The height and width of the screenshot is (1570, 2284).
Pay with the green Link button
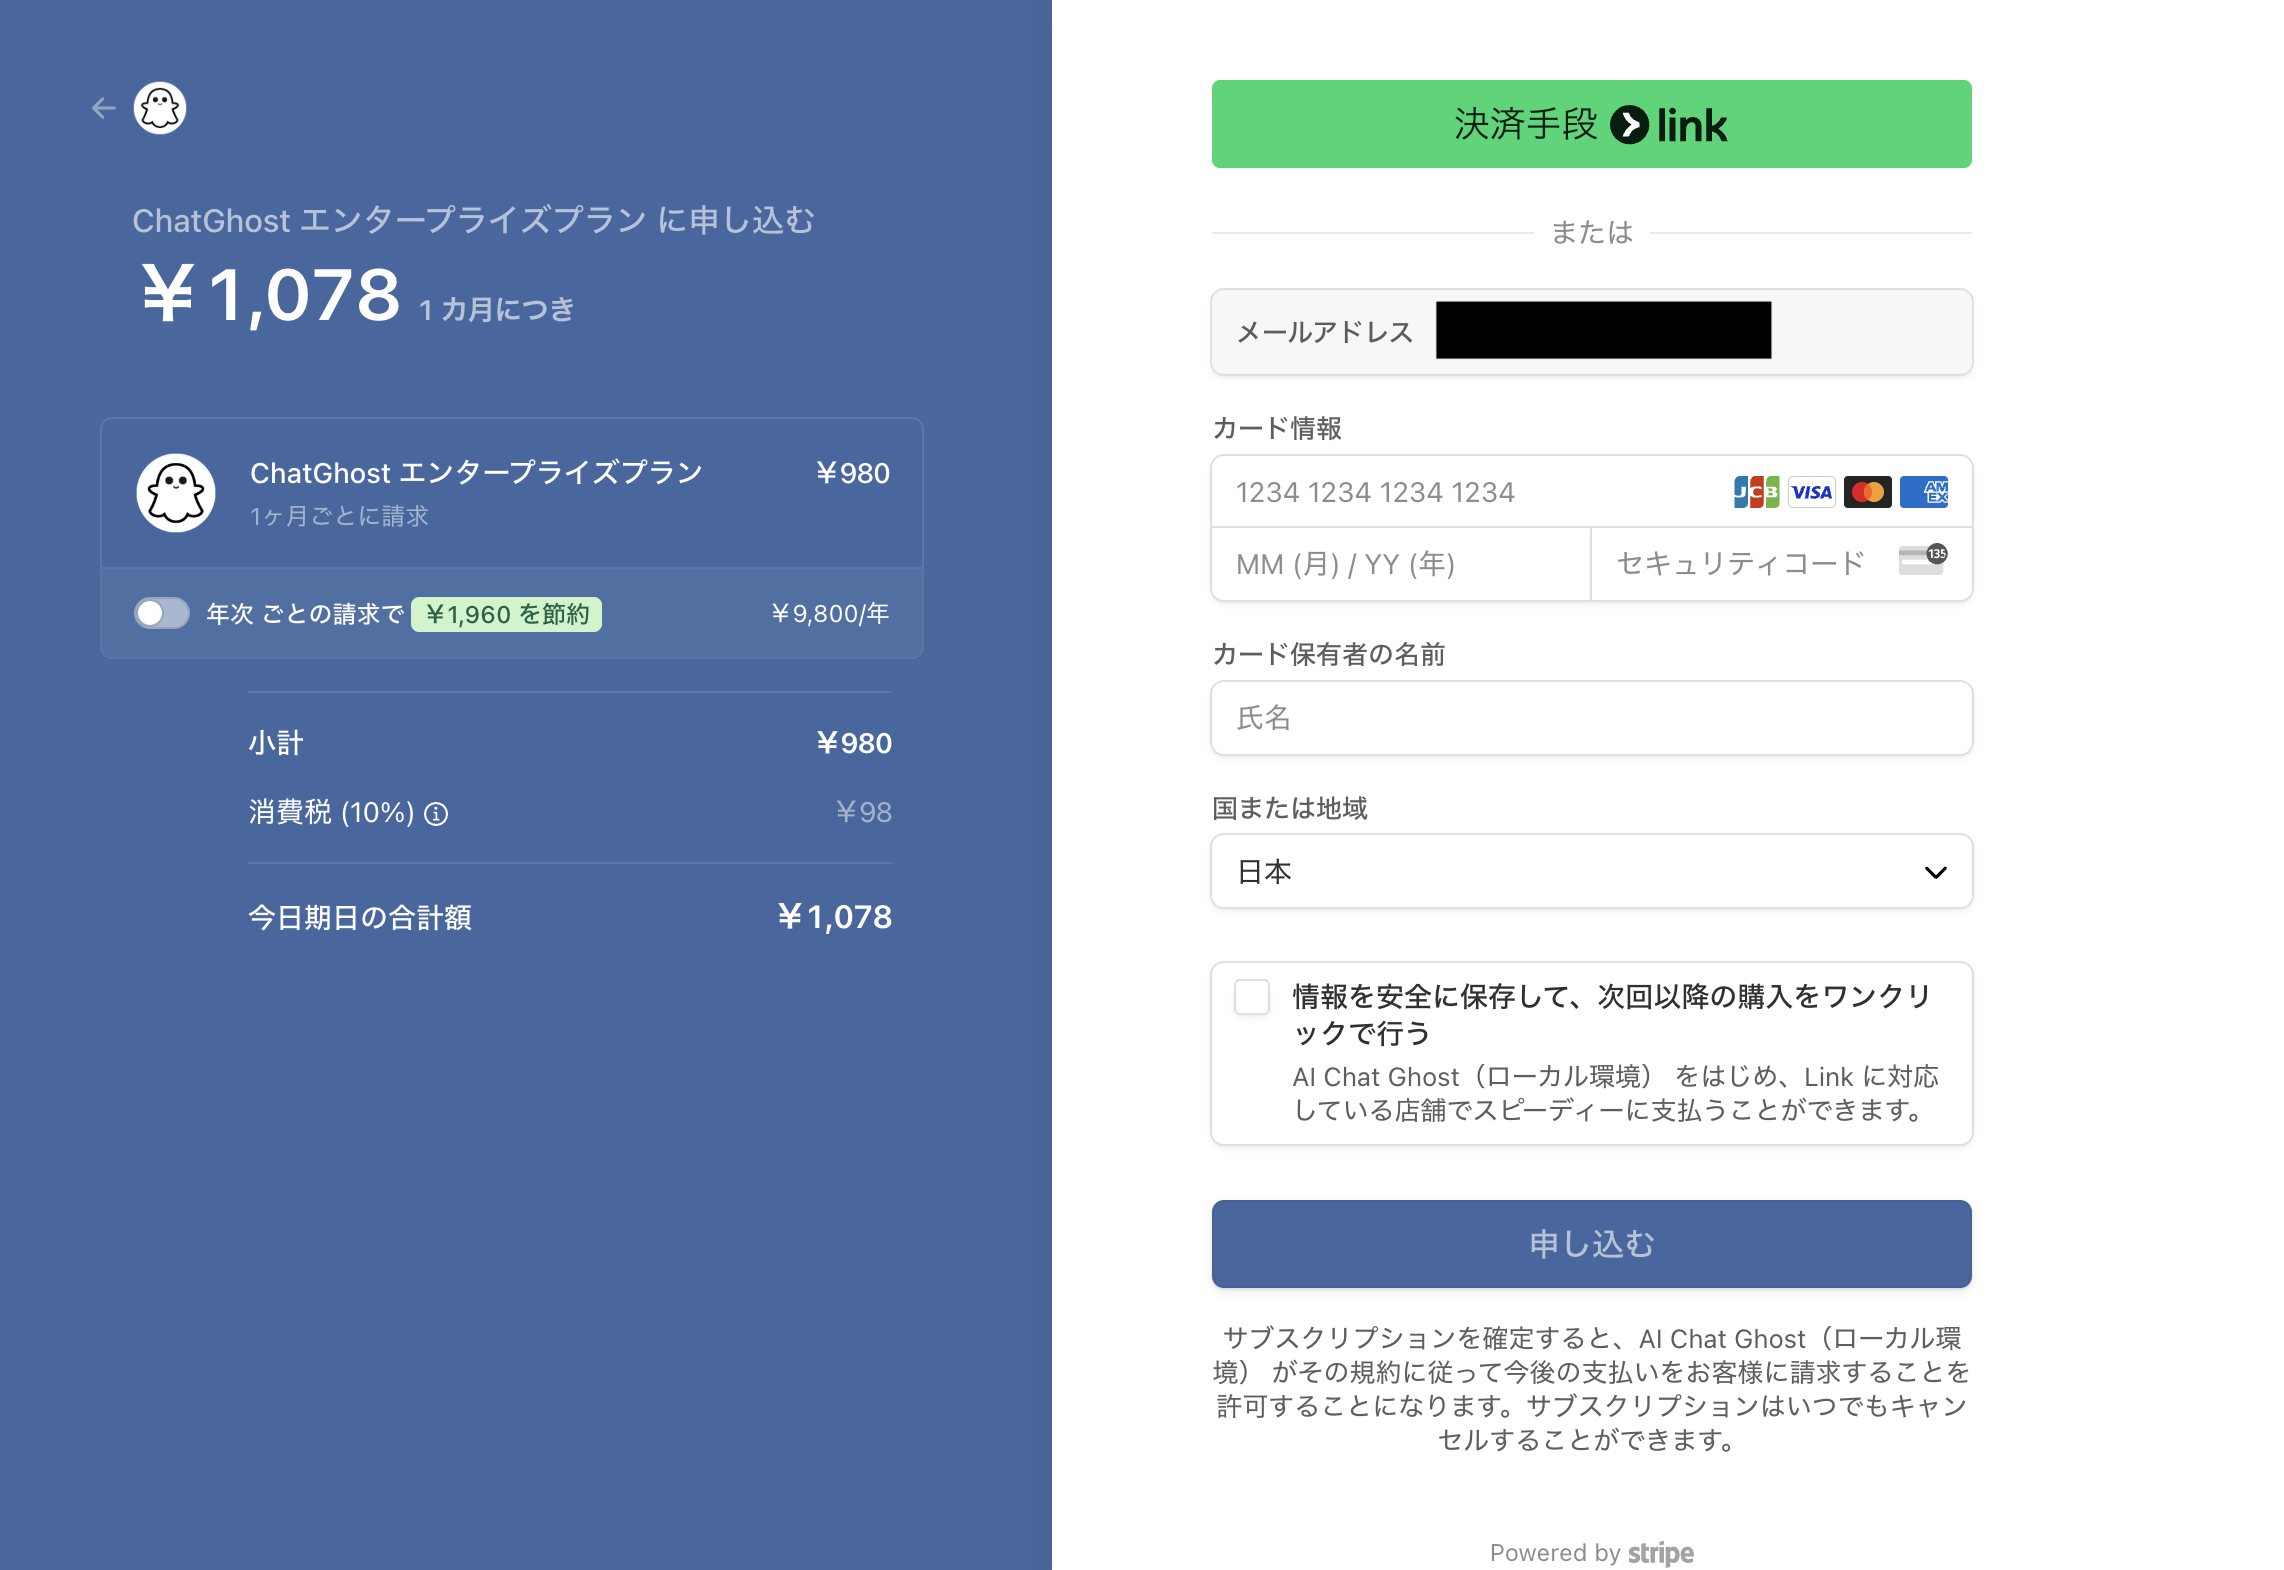point(1591,124)
